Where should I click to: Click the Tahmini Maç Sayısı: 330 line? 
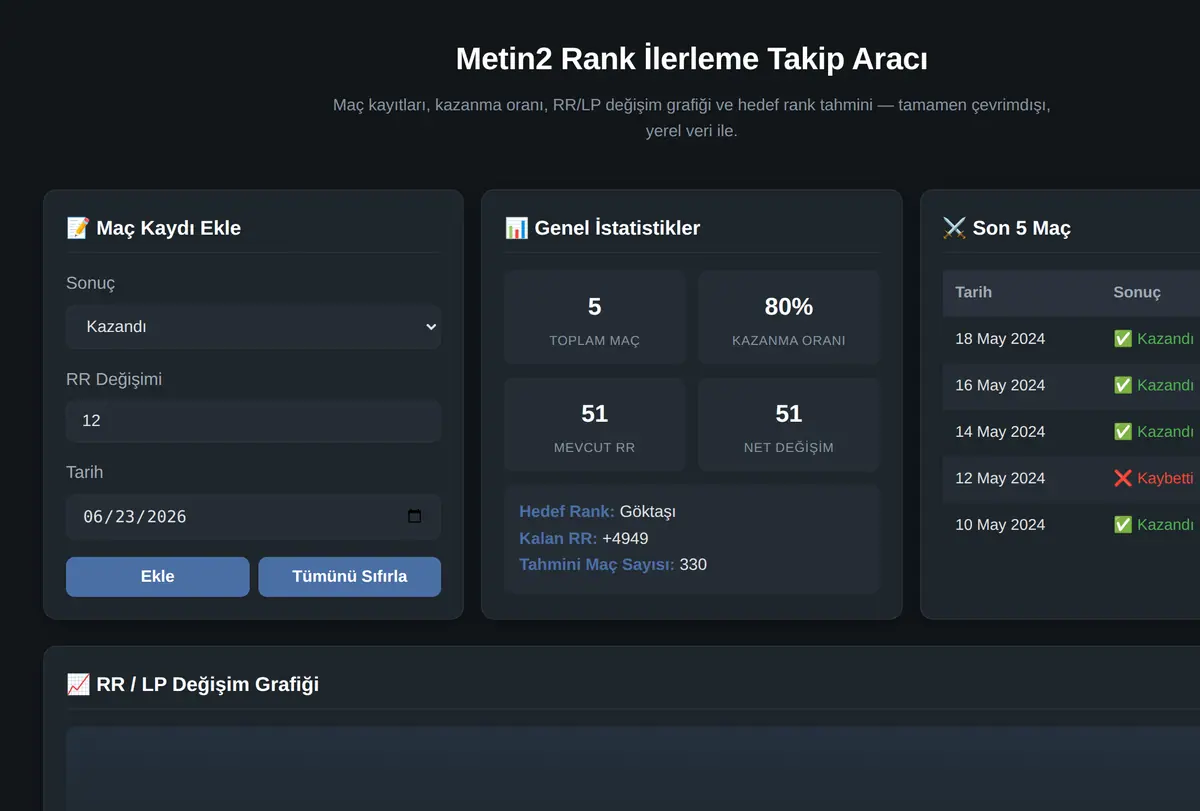[x=613, y=565]
